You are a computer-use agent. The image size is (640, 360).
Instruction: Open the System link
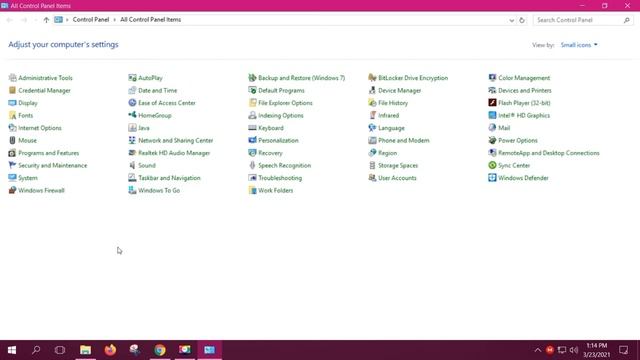28,178
